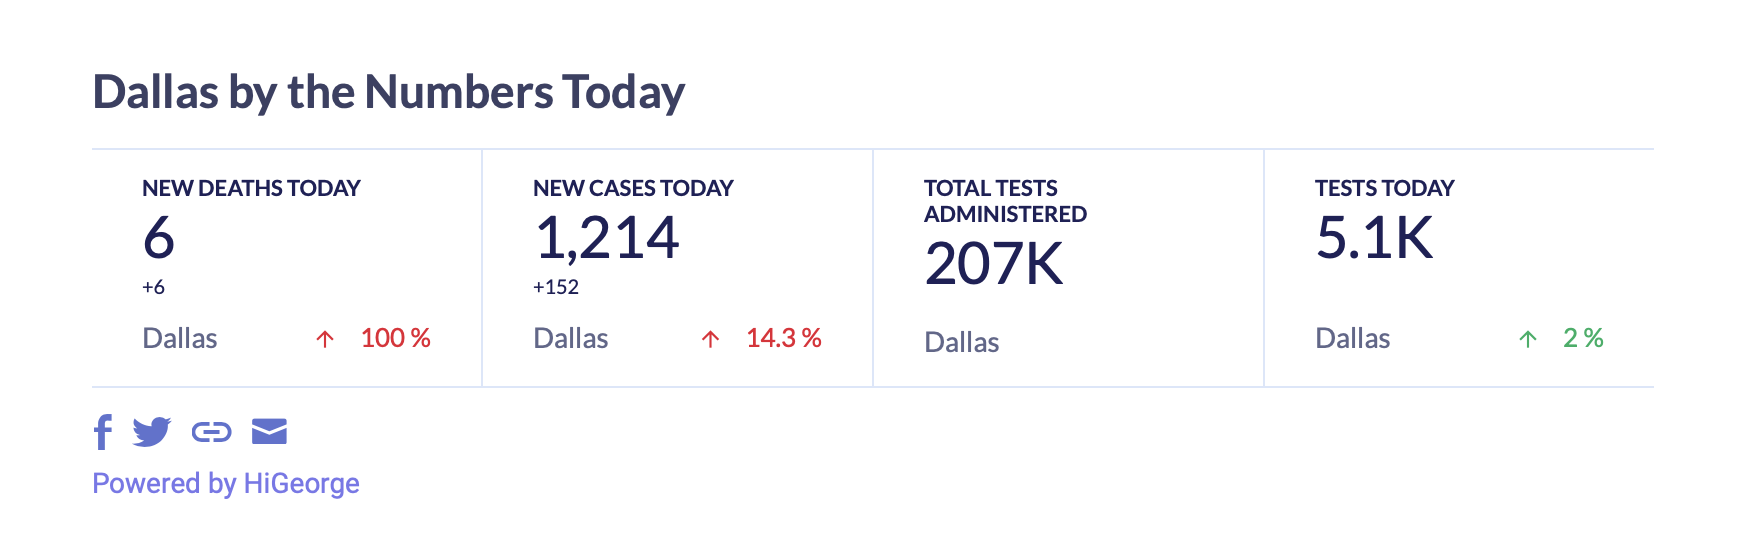Share on Facebook via the icon
Screen dimensions: 1760x546
point(102,432)
